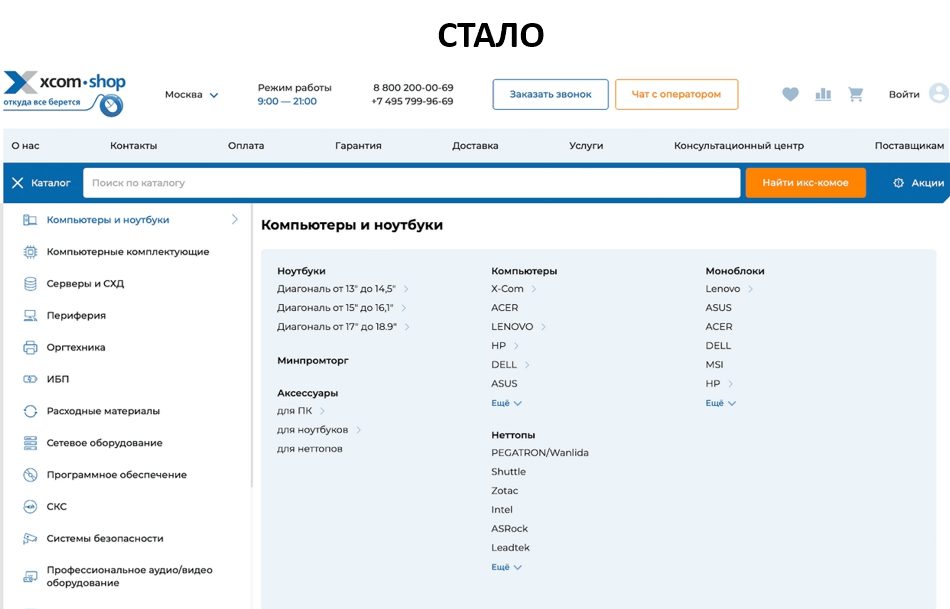The width and height of the screenshot is (950, 609).
Task: Open Shuttle nettops link
Action: pyautogui.click(x=508, y=471)
